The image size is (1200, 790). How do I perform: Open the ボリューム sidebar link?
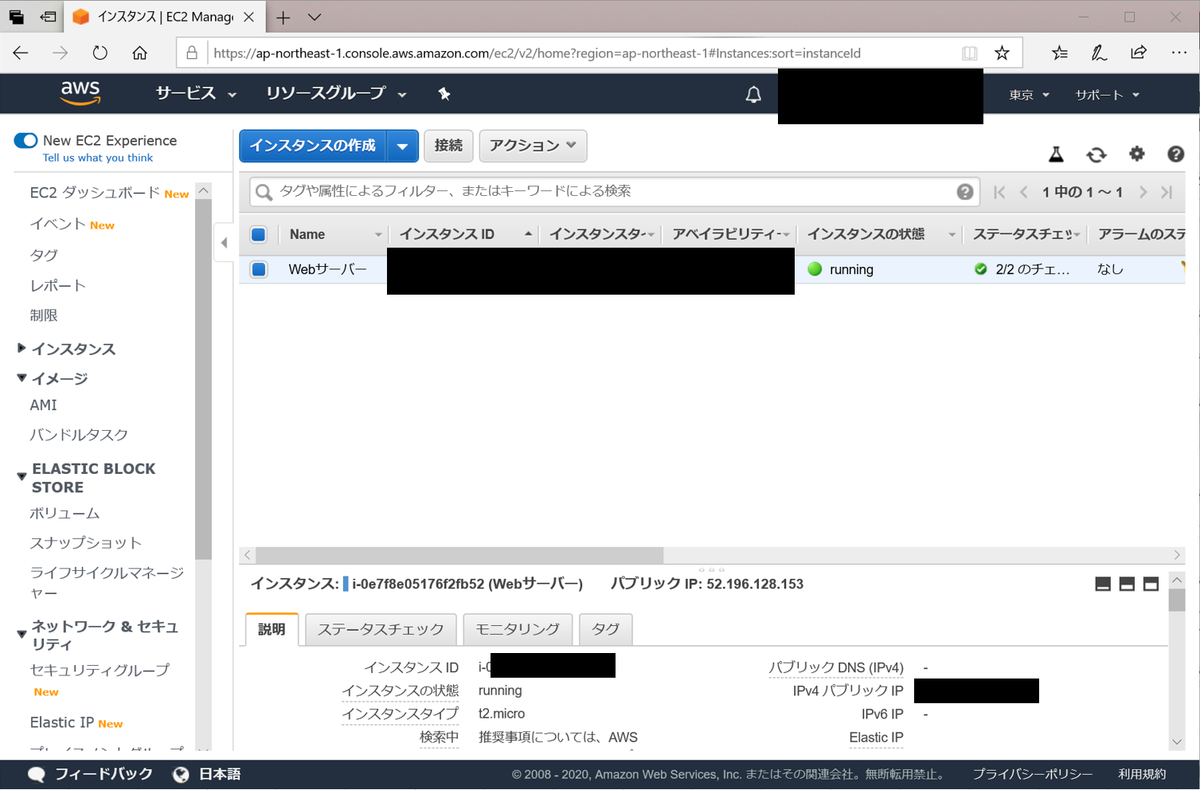tap(65, 513)
